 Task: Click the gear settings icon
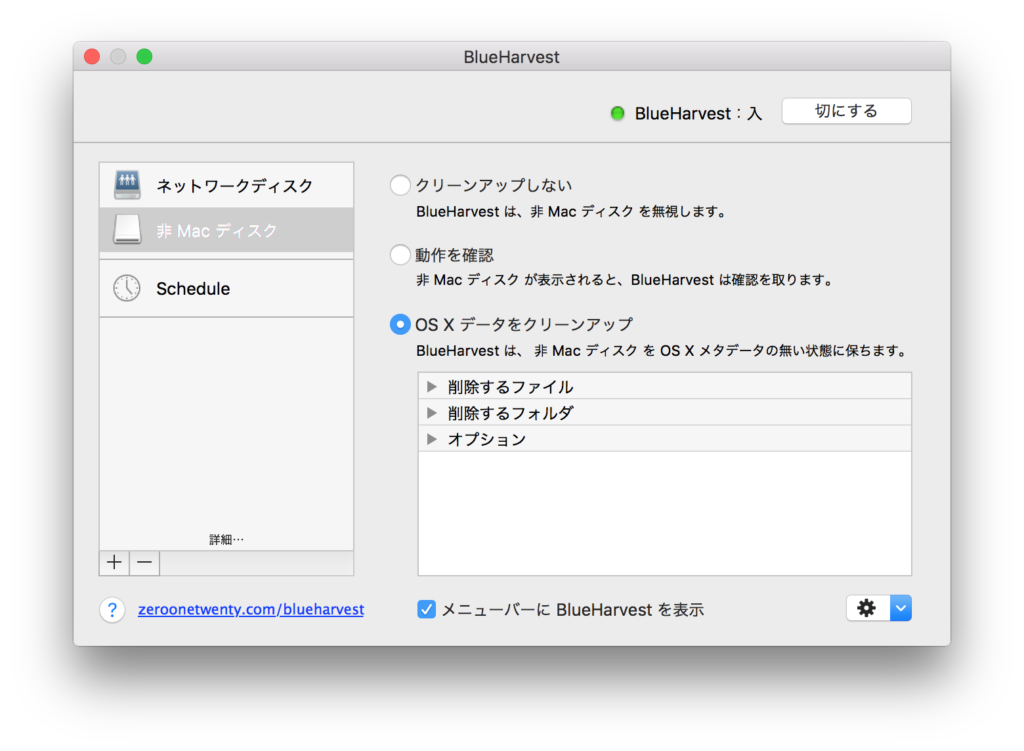tap(867, 608)
